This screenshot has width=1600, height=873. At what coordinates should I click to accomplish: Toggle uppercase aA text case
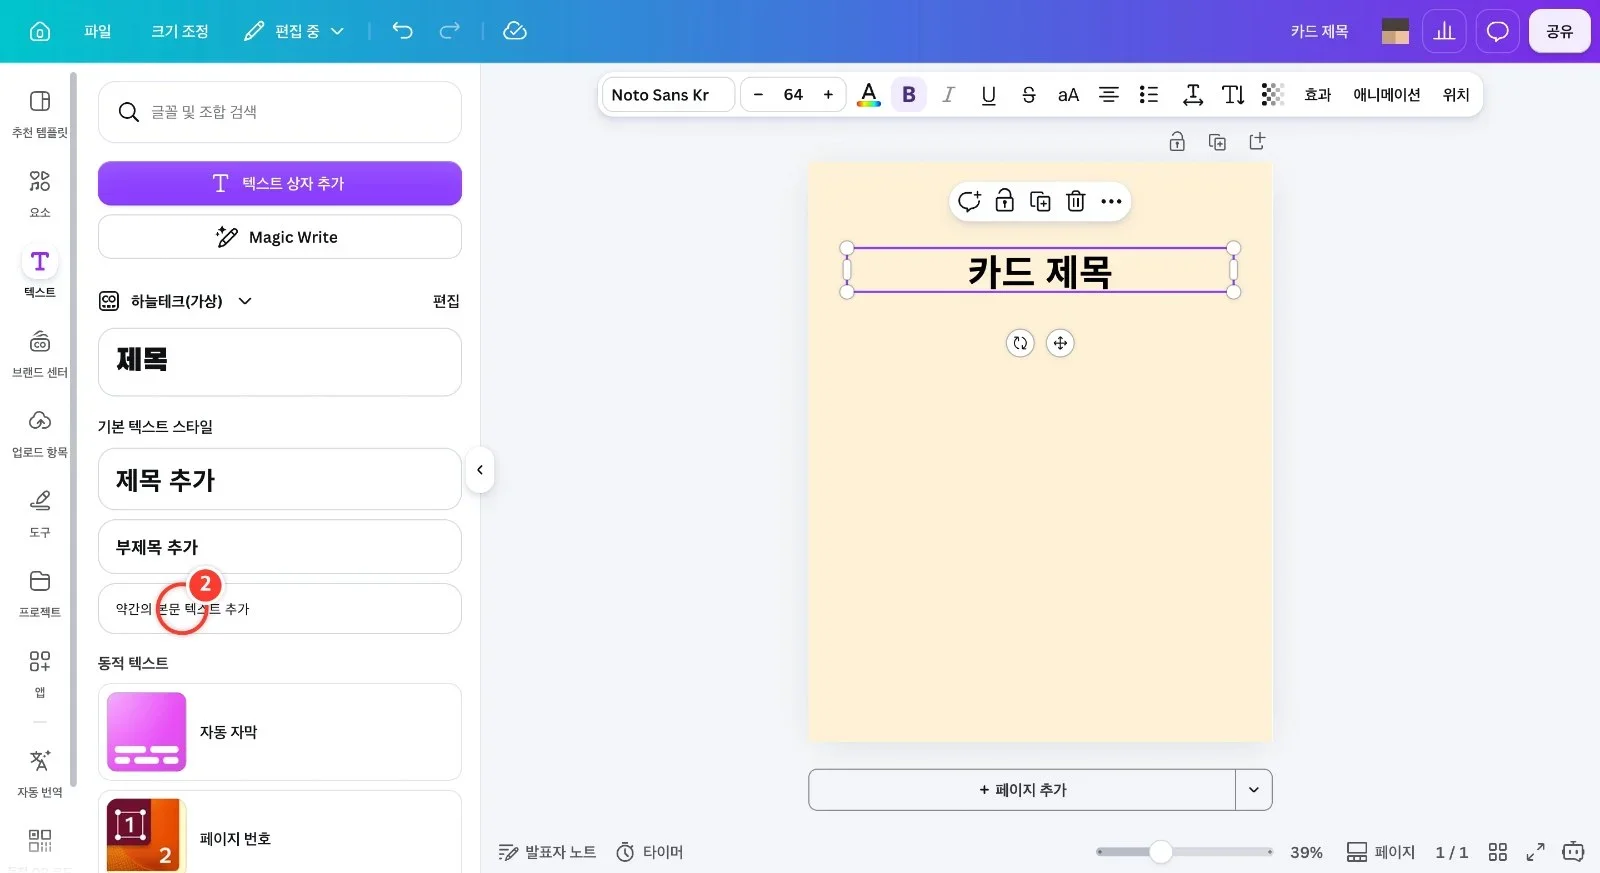pyautogui.click(x=1068, y=95)
